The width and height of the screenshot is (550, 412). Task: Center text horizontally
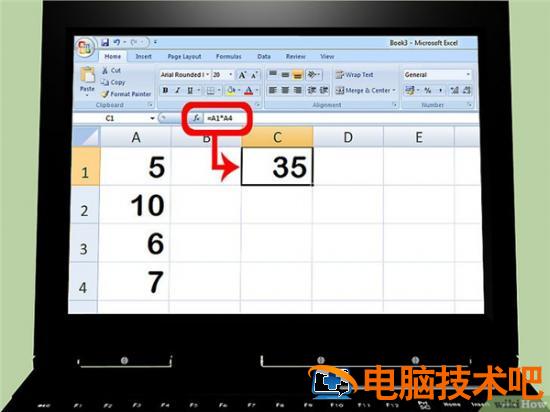[x=285, y=90]
